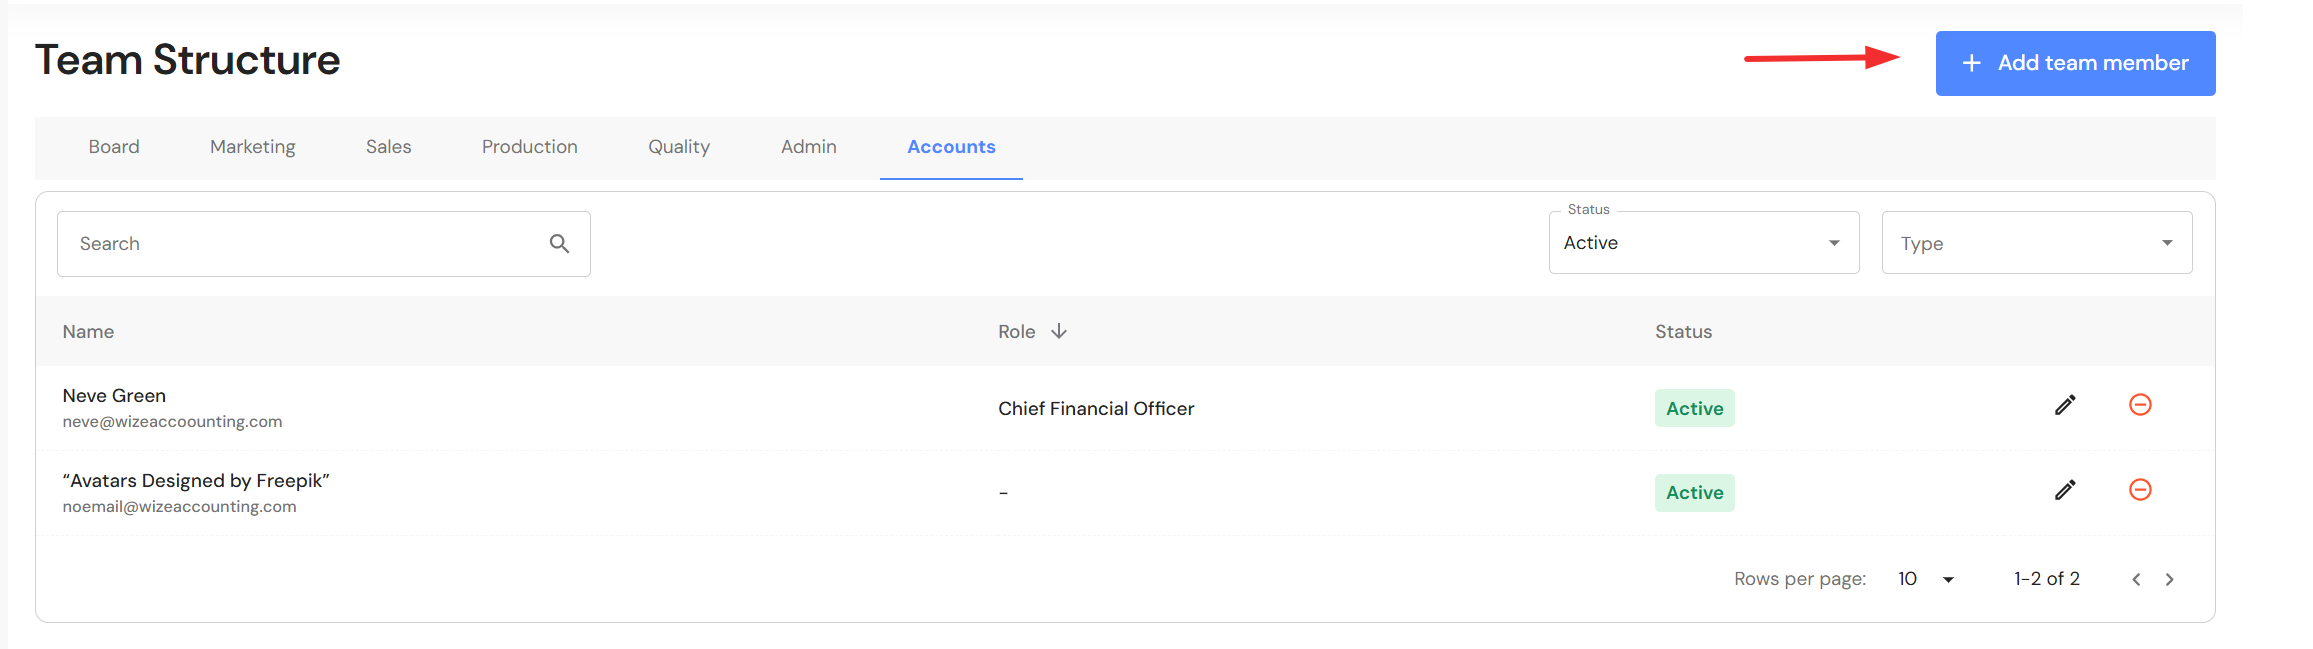Screen dimensions: 2313x649
Task: Switch to the Quality tab
Action: [679, 147]
